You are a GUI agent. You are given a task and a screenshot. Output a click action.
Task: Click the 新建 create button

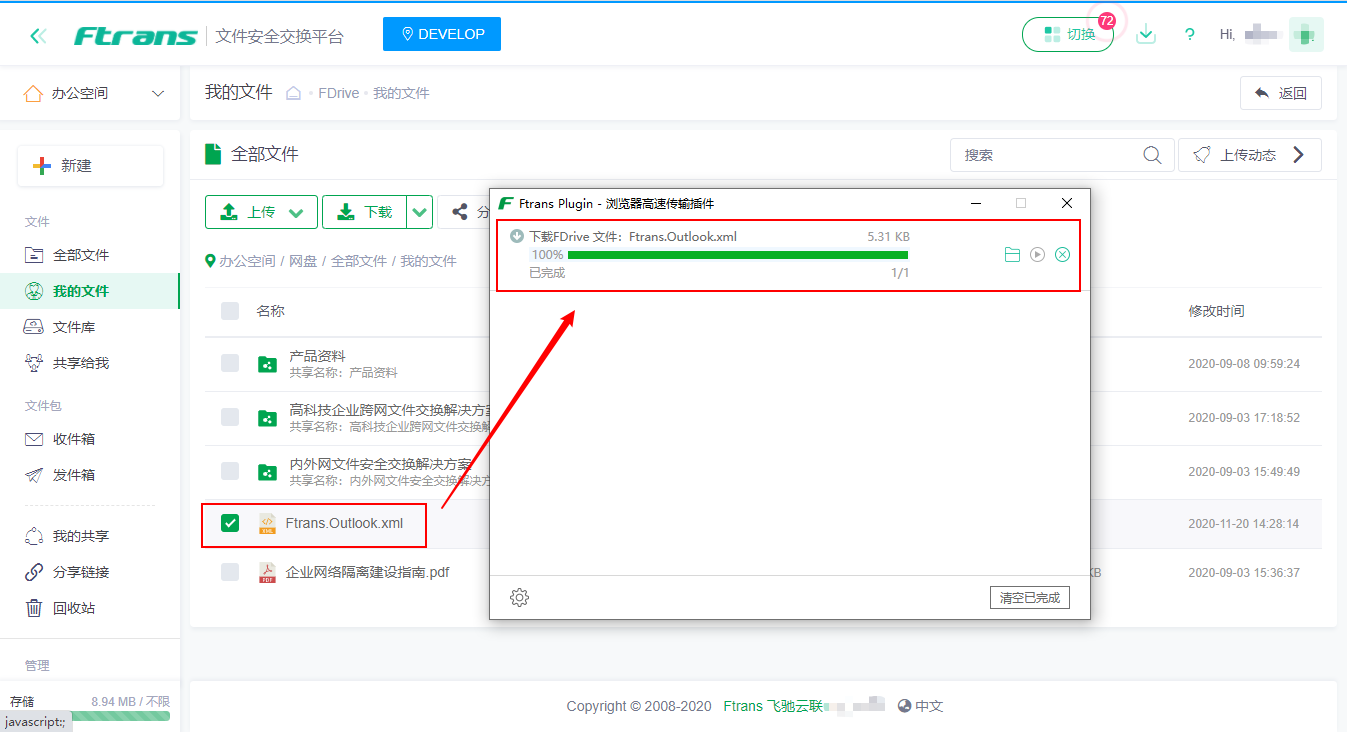tap(90, 166)
